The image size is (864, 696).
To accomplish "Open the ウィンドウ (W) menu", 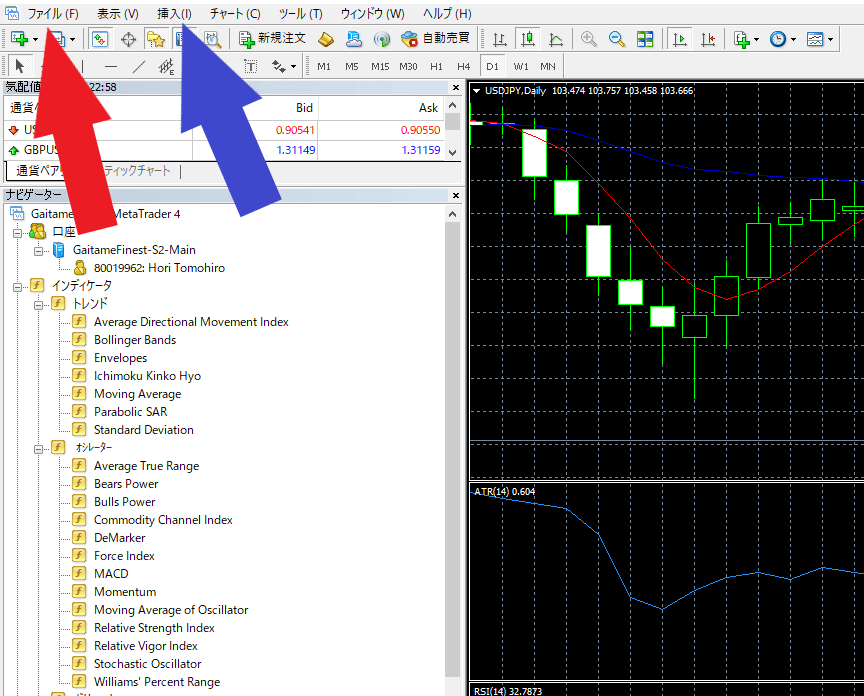I will tap(372, 14).
